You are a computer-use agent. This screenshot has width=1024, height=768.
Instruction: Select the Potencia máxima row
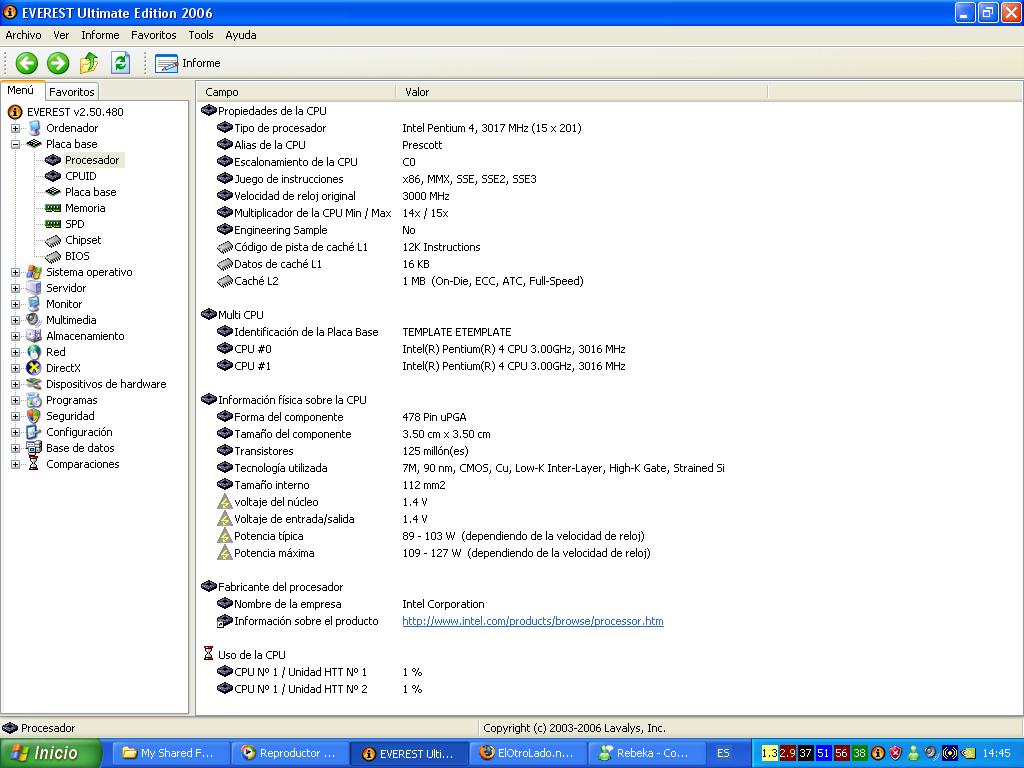click(x=434, y=553)
